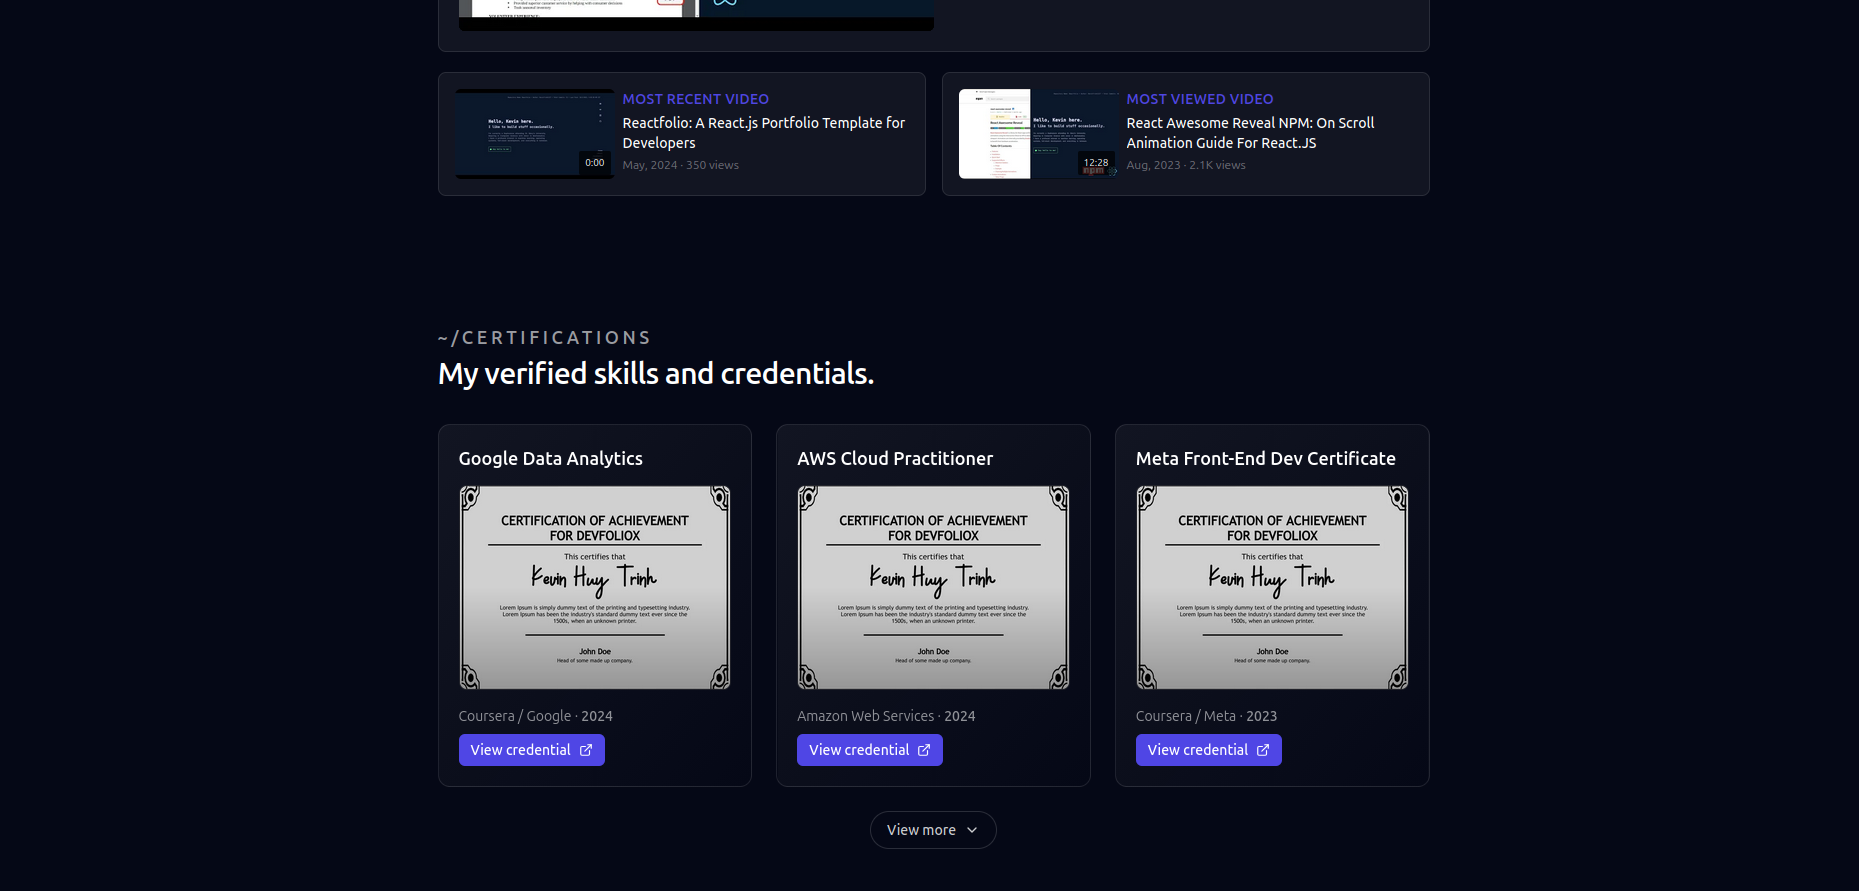Click 'Amazon Web Services · 2024' text
The width and height of the screenshot is (1859, 891).
886,716
